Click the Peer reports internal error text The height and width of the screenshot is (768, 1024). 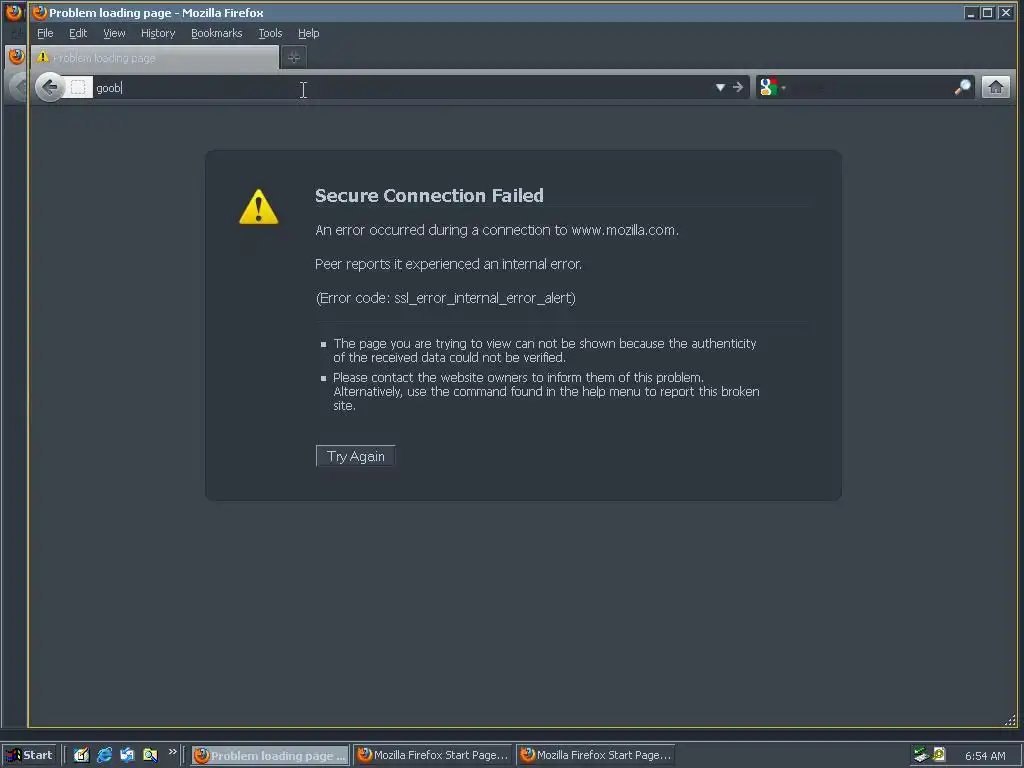(448, 264)
